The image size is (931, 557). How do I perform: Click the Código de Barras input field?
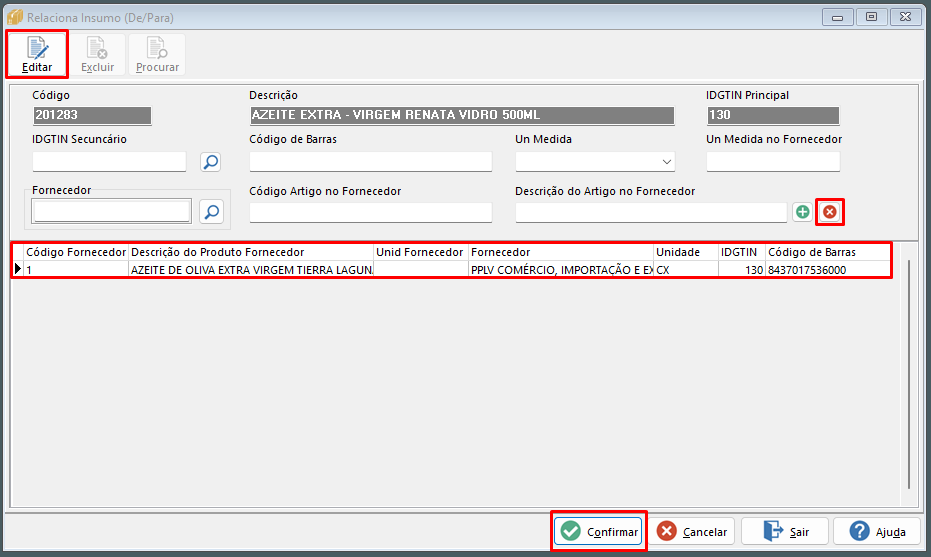(370, 162)
